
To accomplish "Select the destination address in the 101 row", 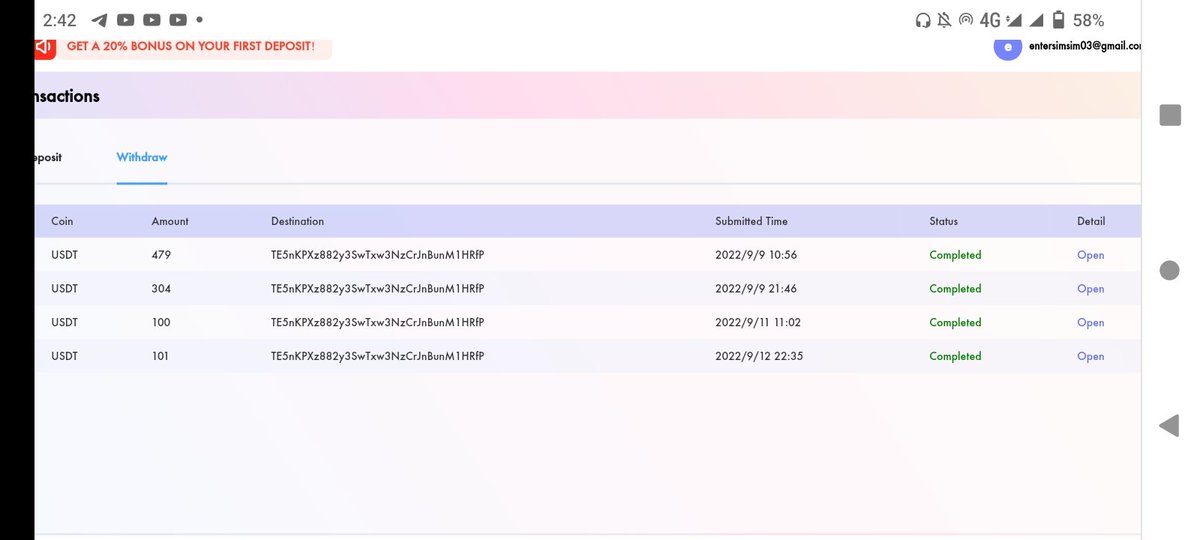I will pos(378,356).
